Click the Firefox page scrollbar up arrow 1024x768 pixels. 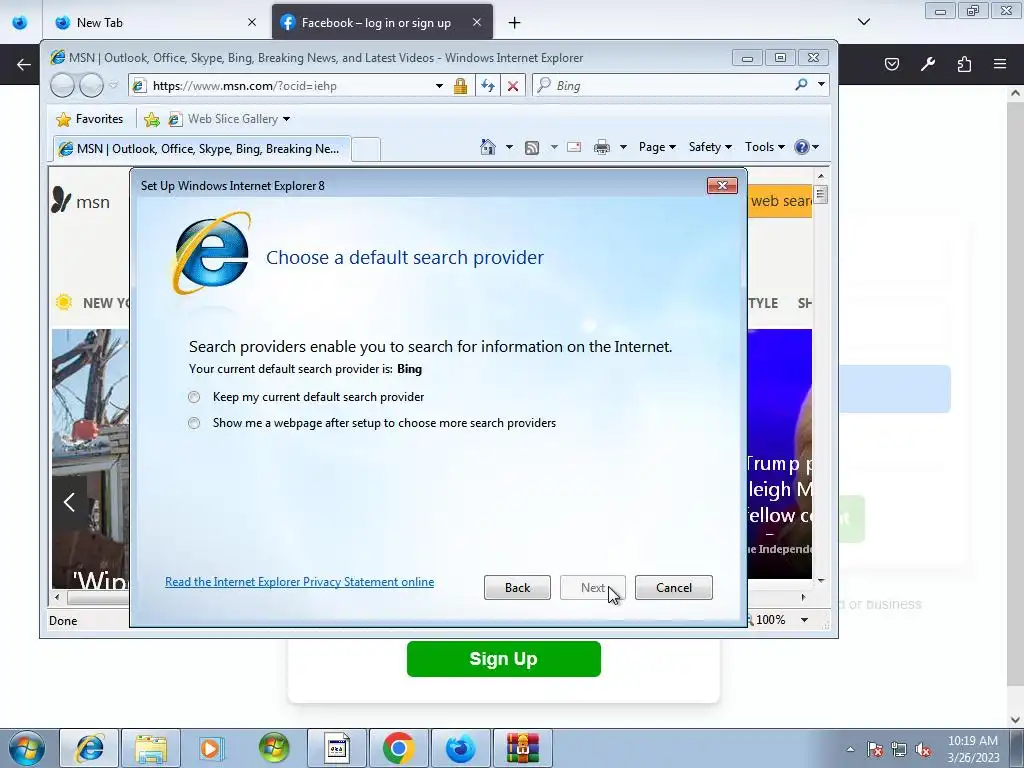click(1015, 93)
